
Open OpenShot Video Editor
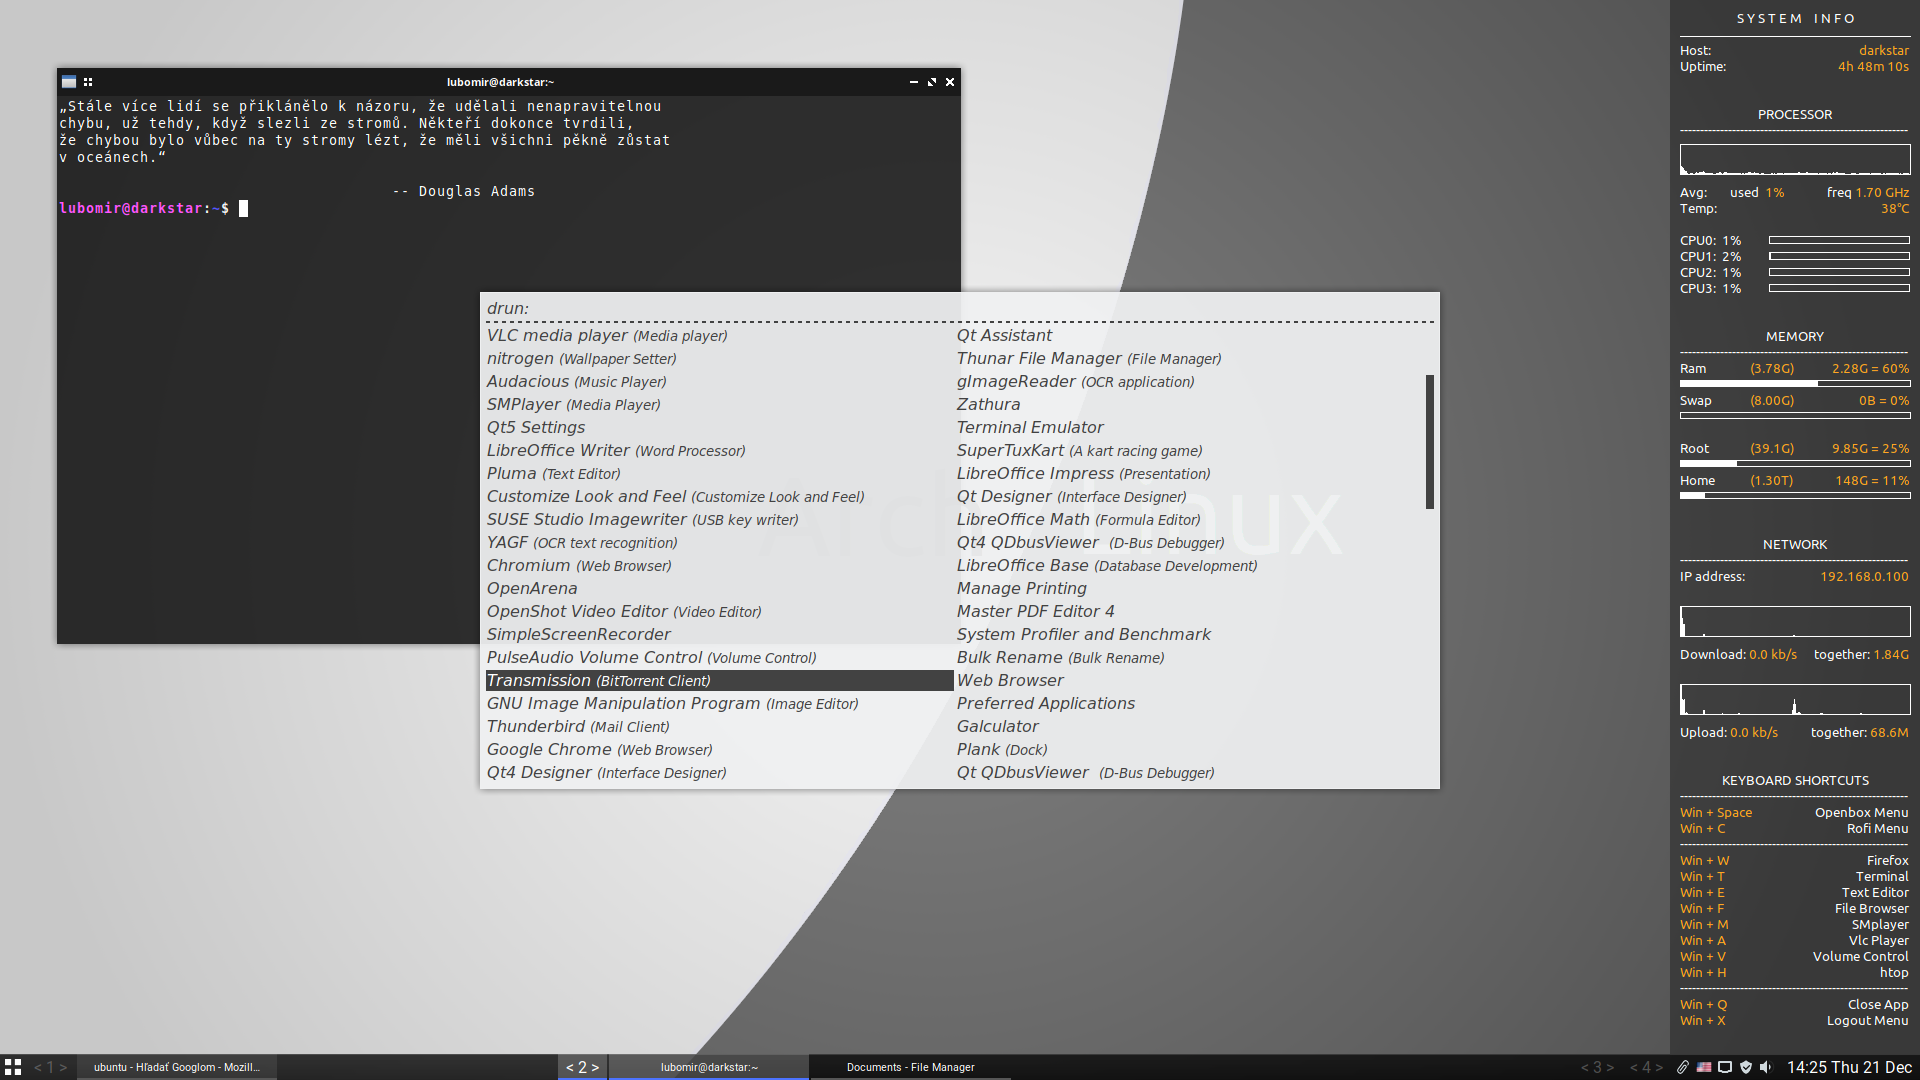[x=719, y=612]
